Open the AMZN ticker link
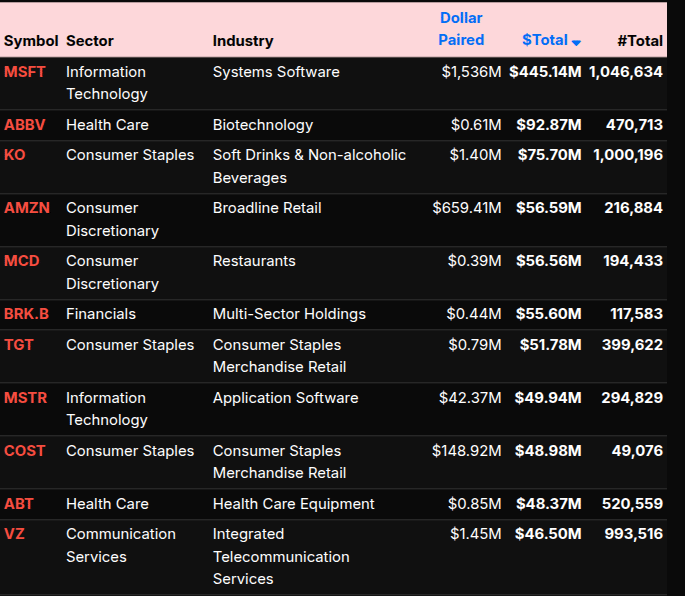 pos(27,208)
